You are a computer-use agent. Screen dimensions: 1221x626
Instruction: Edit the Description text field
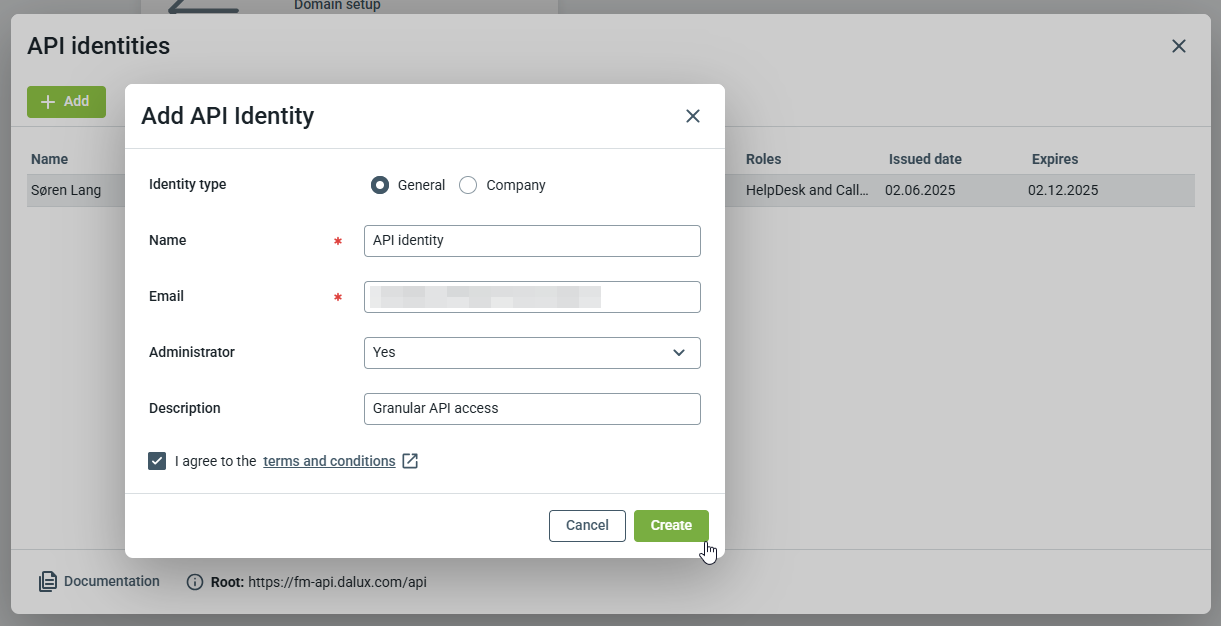coord(532,408)
